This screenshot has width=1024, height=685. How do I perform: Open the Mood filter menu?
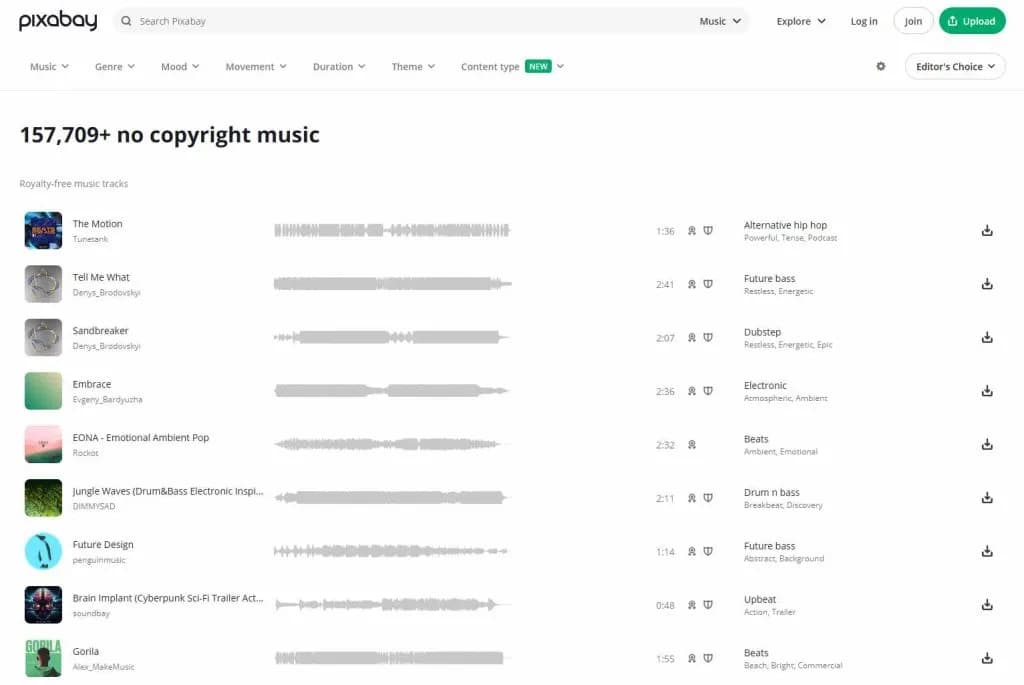tap(178, 66)
